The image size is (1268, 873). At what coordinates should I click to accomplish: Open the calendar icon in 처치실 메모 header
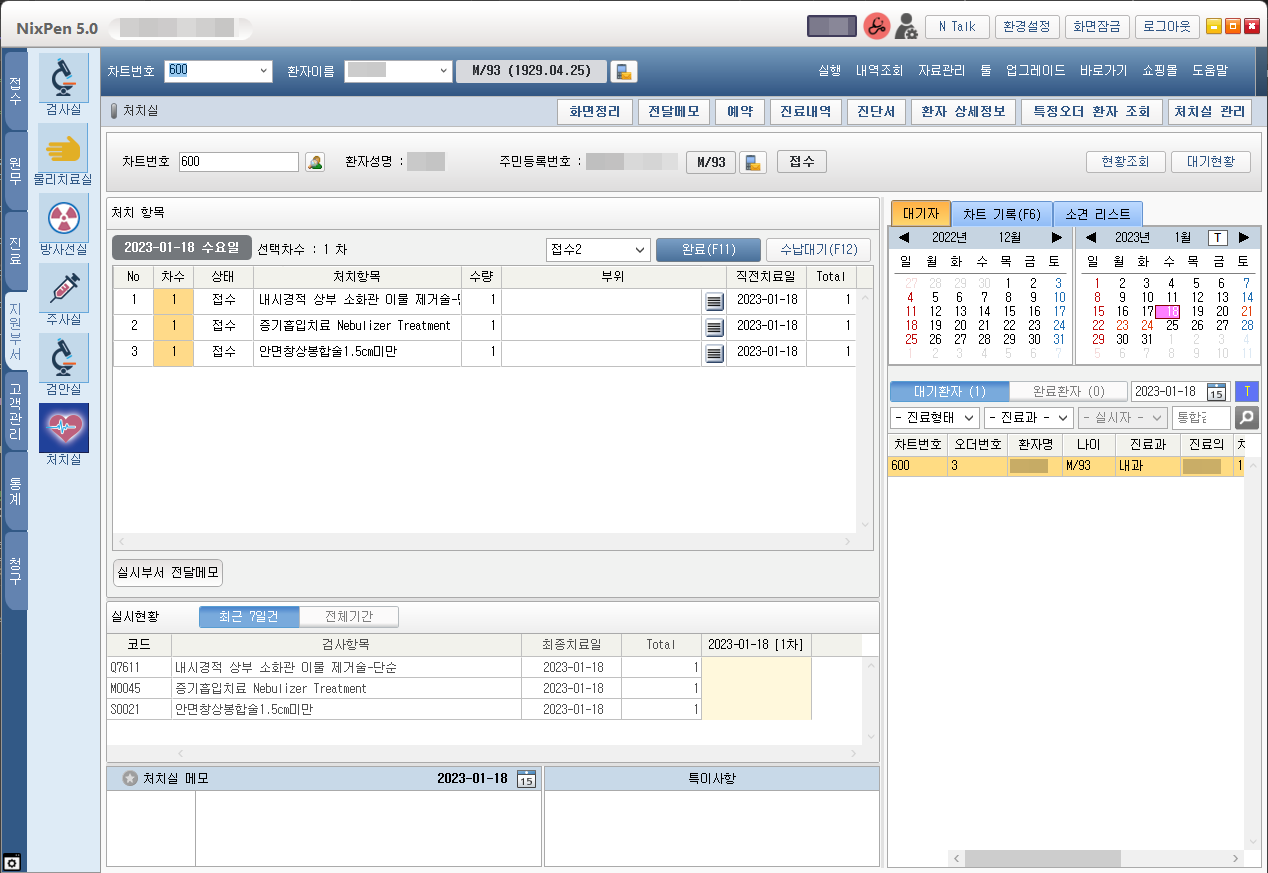526,779
